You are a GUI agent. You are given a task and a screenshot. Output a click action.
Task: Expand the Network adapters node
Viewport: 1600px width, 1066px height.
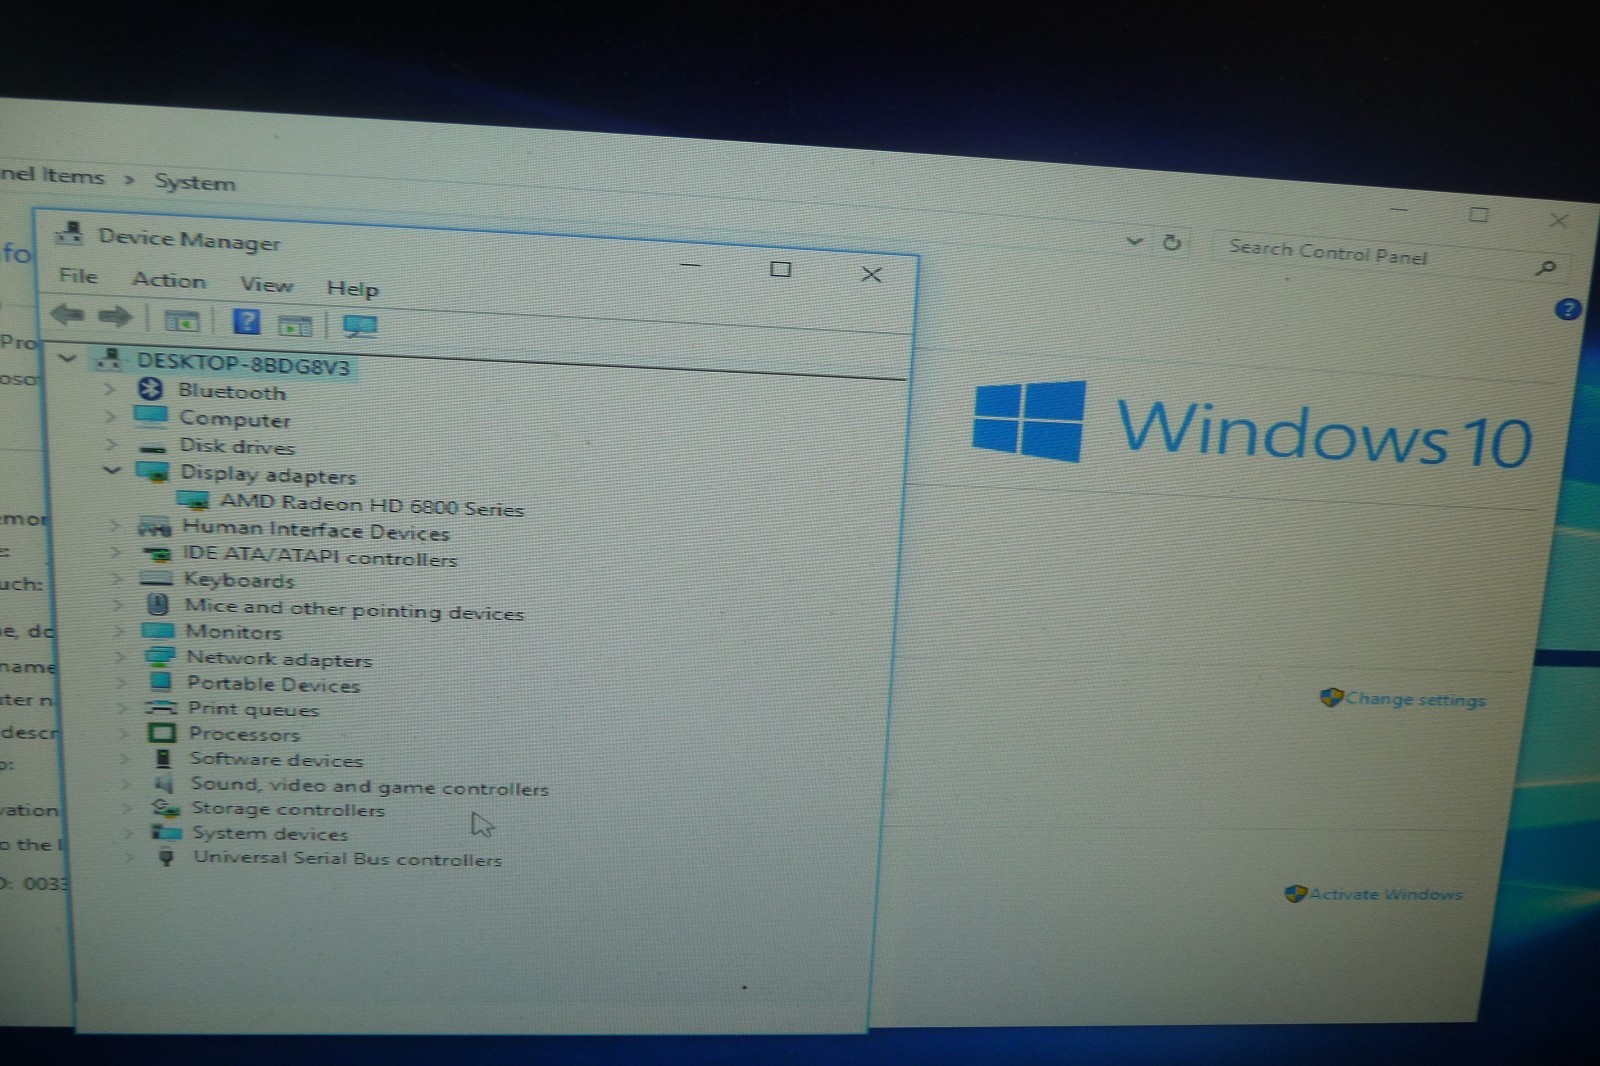[120, 656]
